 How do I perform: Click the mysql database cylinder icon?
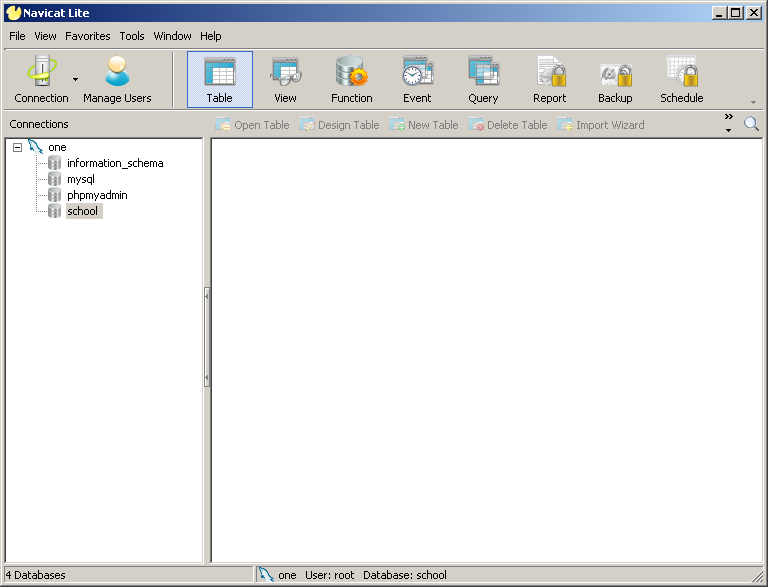coord(54,179)
